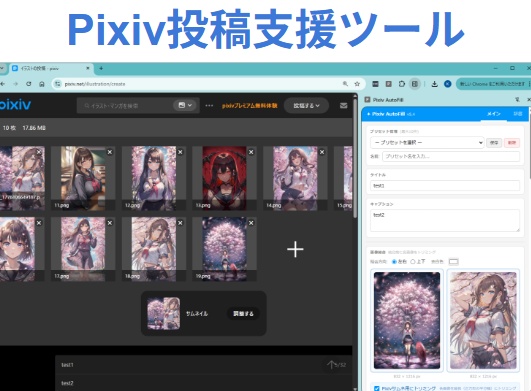Viewport: 531px width, 391px height.
Task: Open the margin color swatch
Action: coord(453,262)
